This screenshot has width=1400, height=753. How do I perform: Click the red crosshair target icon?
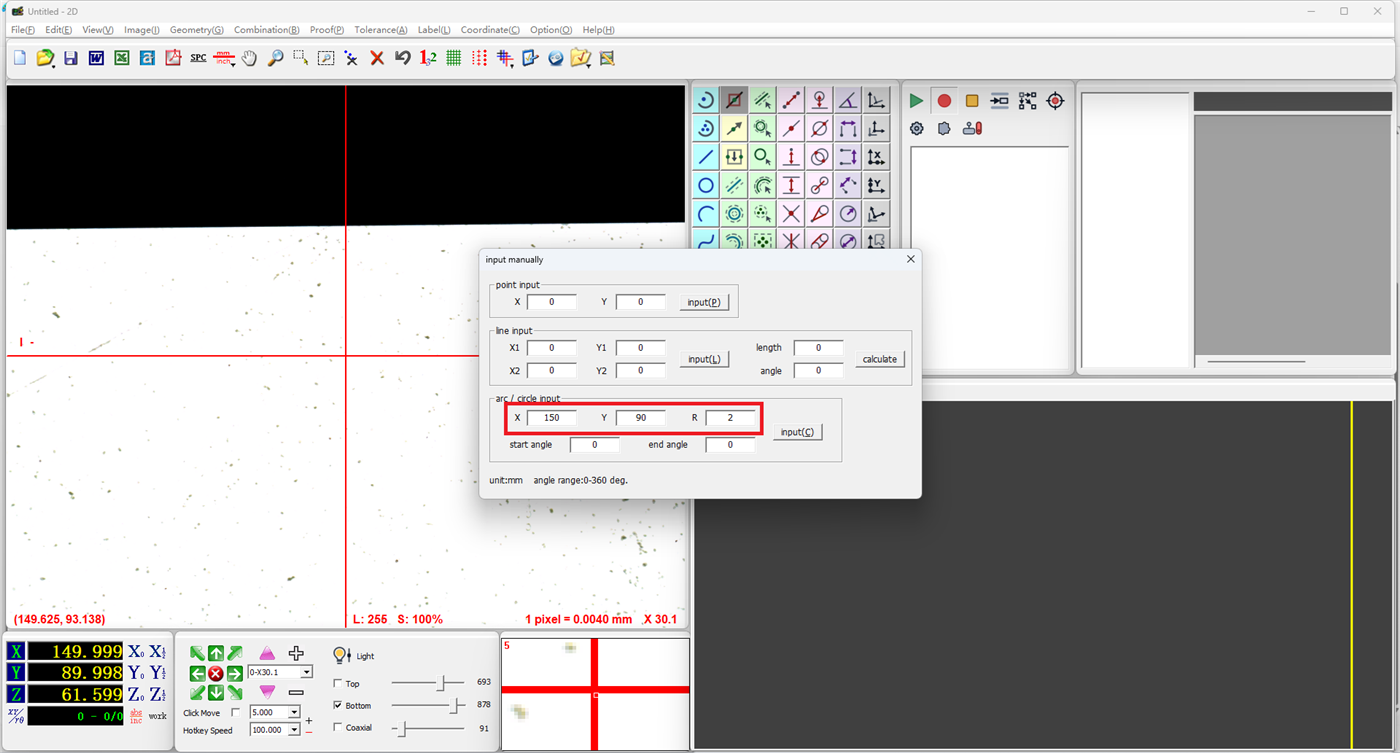(1055, 101)
